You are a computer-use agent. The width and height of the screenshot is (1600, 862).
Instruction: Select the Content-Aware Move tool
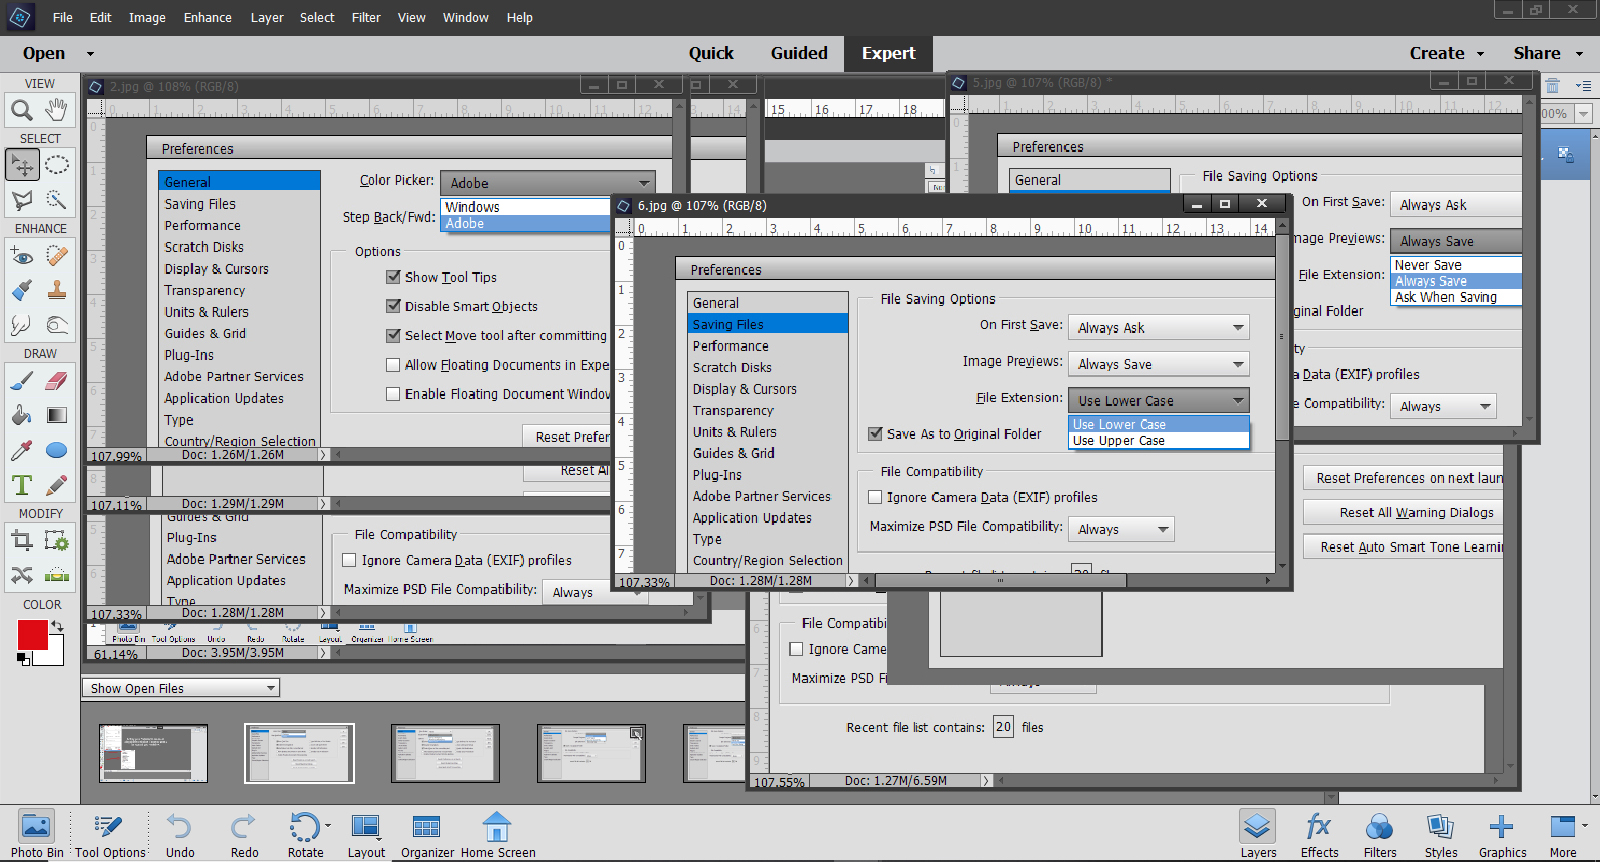(x=22, y=575)
